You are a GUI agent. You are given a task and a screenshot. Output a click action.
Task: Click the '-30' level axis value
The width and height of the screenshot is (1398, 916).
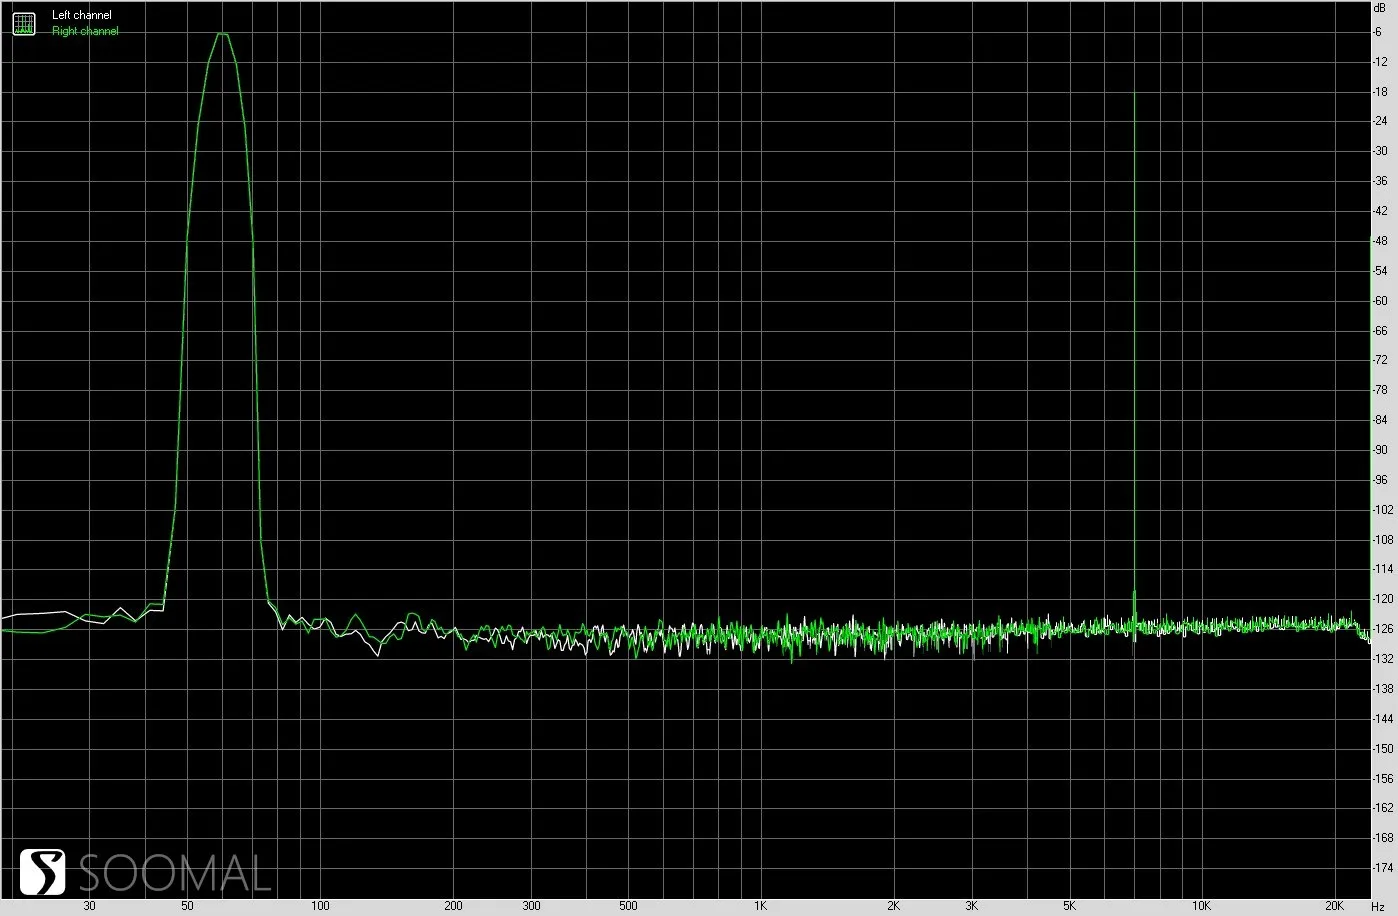[x=1380, y=151]
